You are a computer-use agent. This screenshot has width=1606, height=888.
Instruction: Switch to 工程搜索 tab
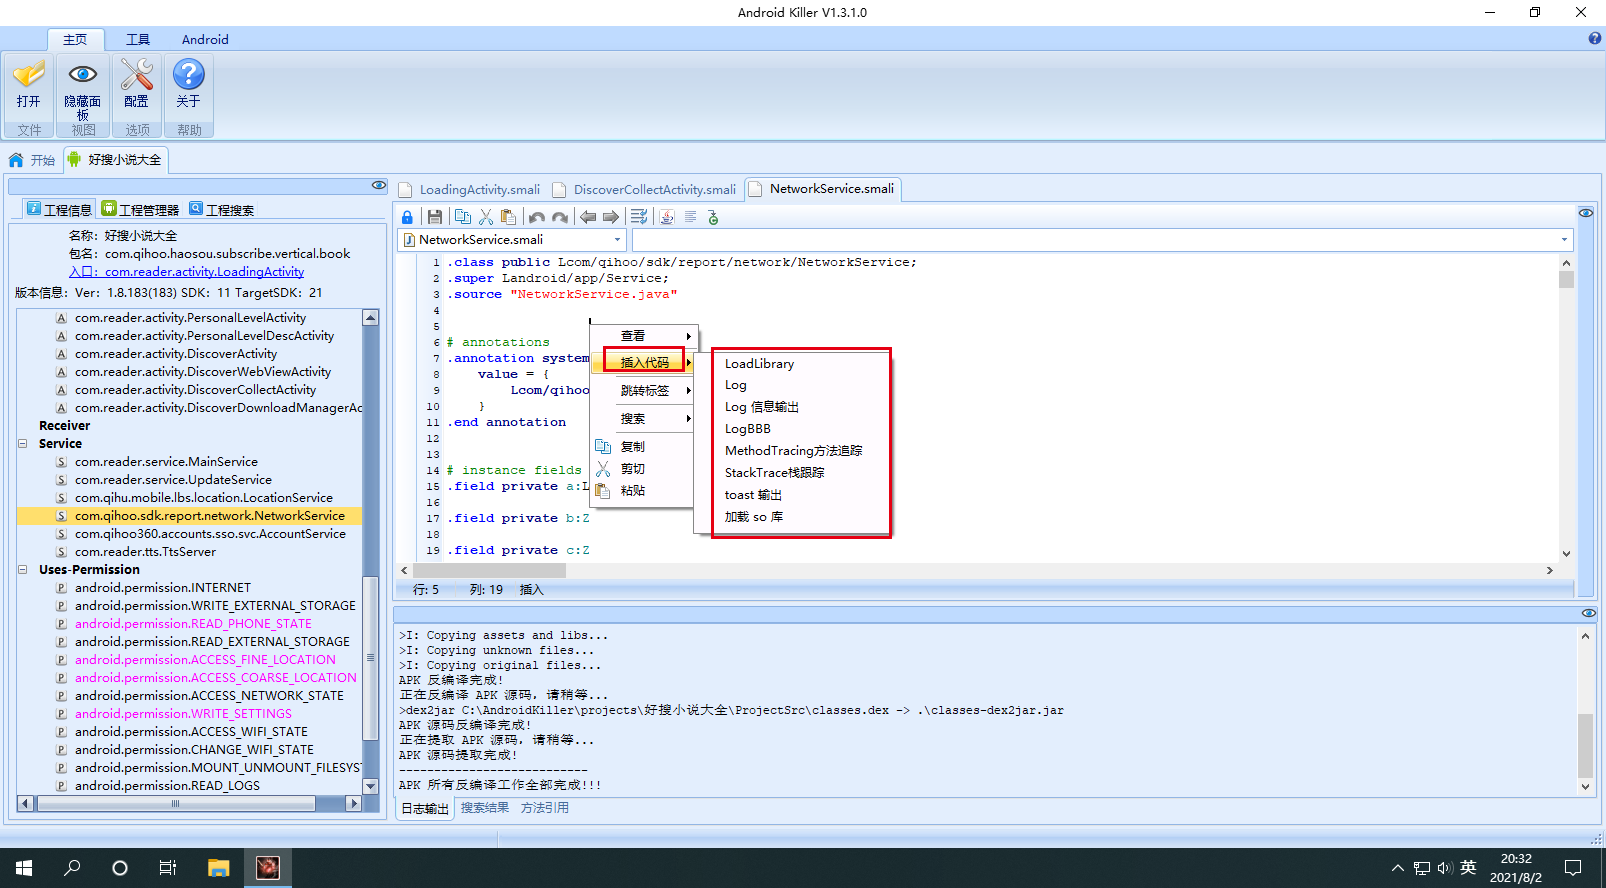click(x=222, y=209)
